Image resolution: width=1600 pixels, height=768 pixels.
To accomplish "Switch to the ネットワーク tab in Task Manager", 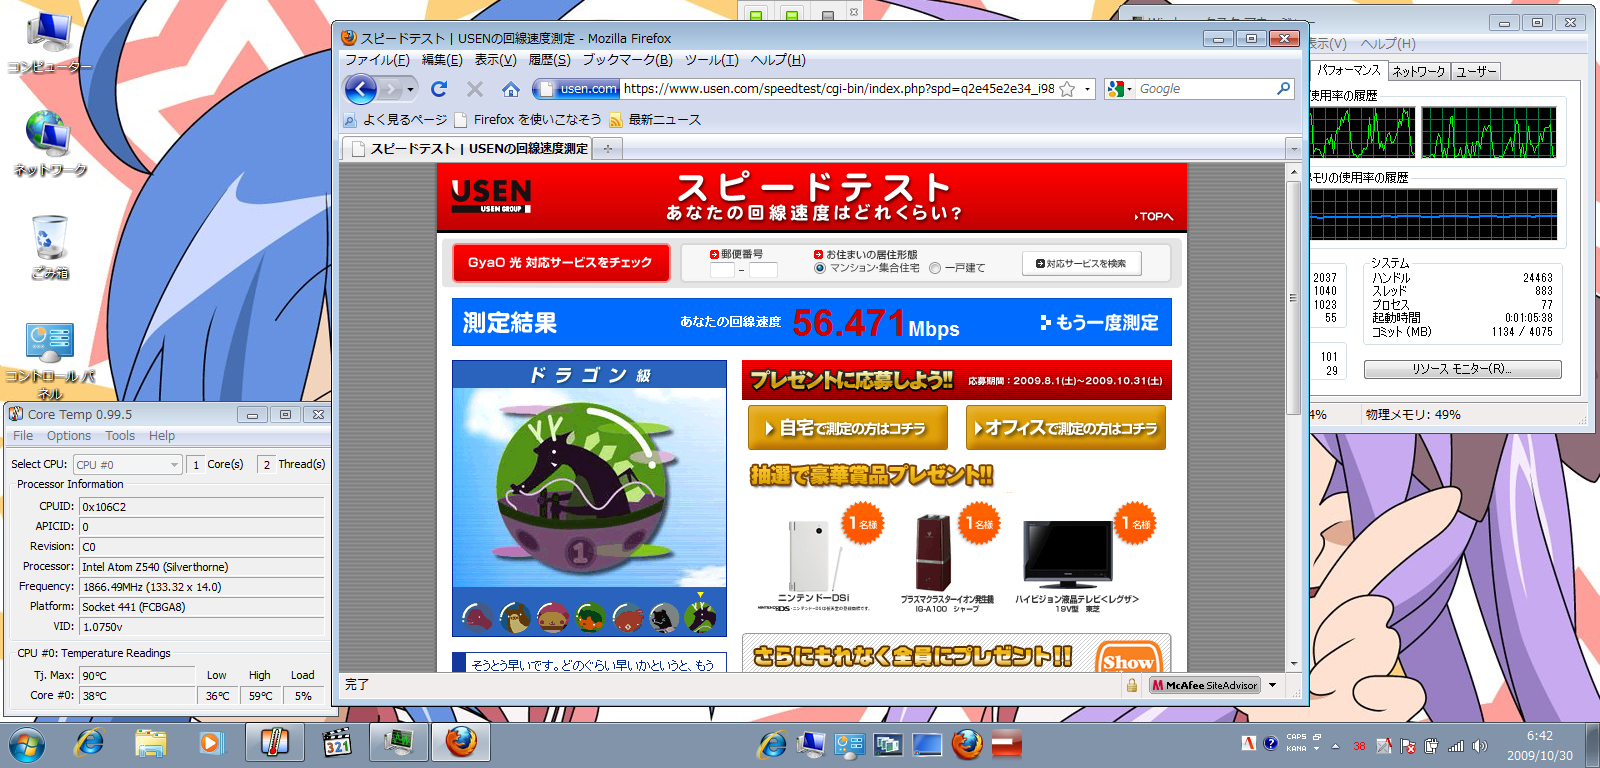I will pyautogui.click(x=1418, y=72).
